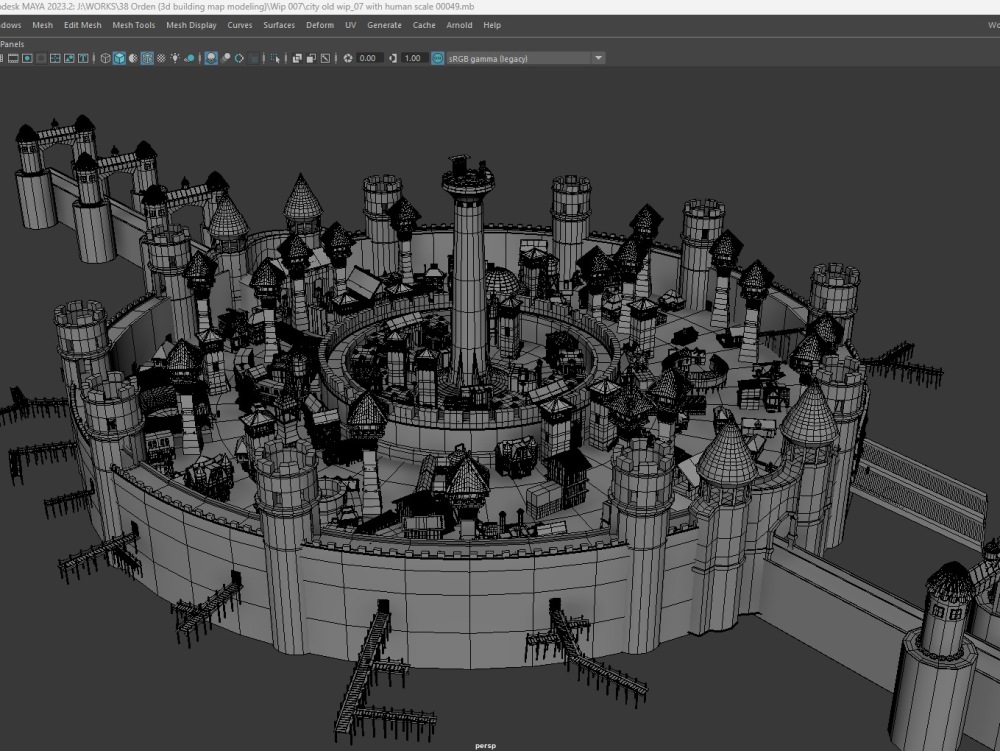Viewport: 1000px width, 751px height.
Task: Toggle the Resolution Gate icon
Action: [x=27, y=58]
